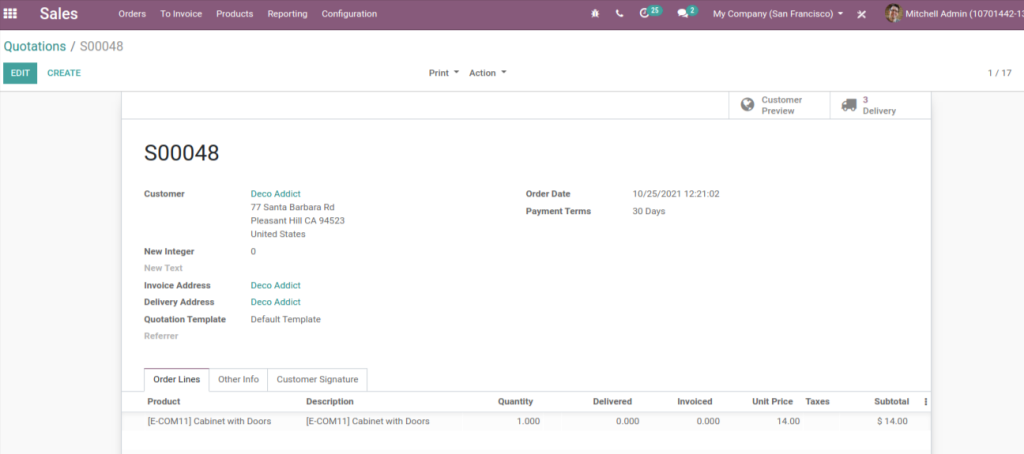
Task: Open the Configuration menu
Action: pos(349,14)
